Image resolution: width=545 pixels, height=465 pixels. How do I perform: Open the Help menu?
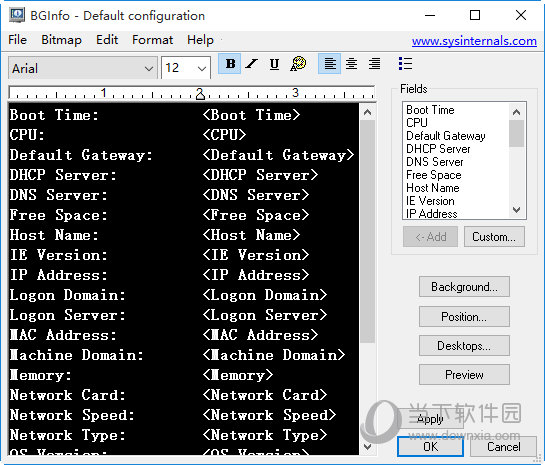200,40
